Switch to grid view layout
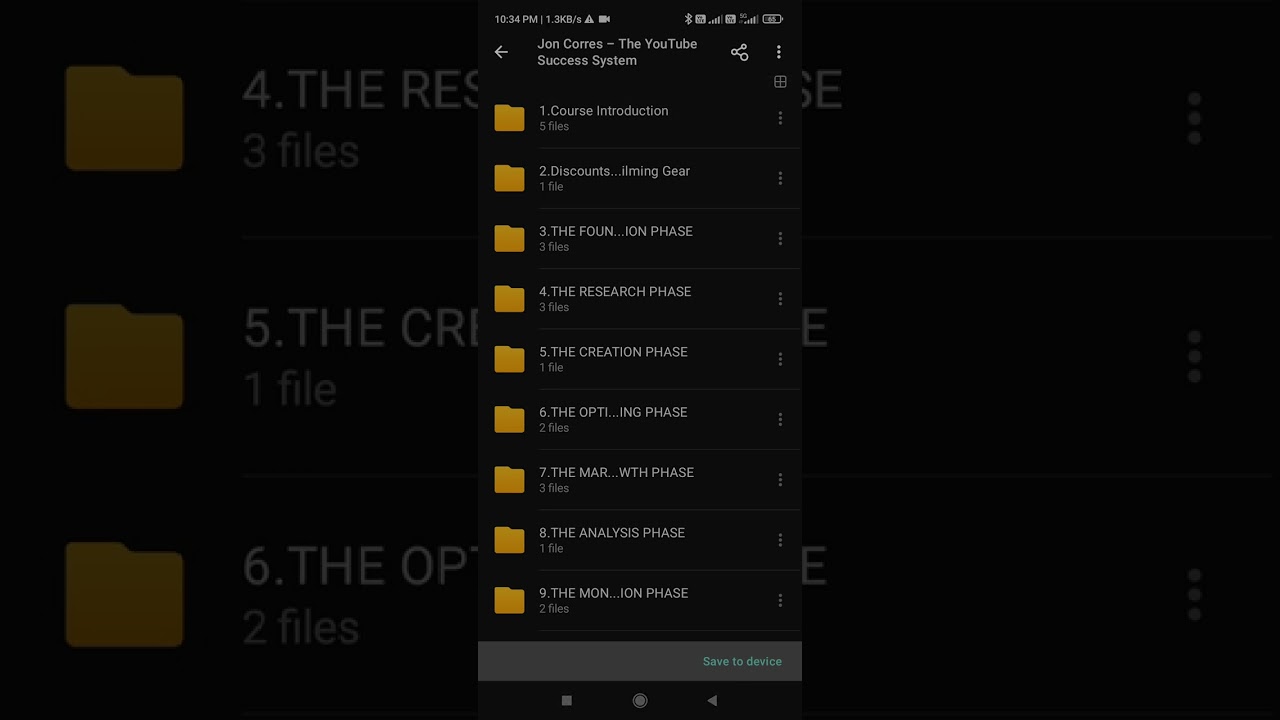 780,82
